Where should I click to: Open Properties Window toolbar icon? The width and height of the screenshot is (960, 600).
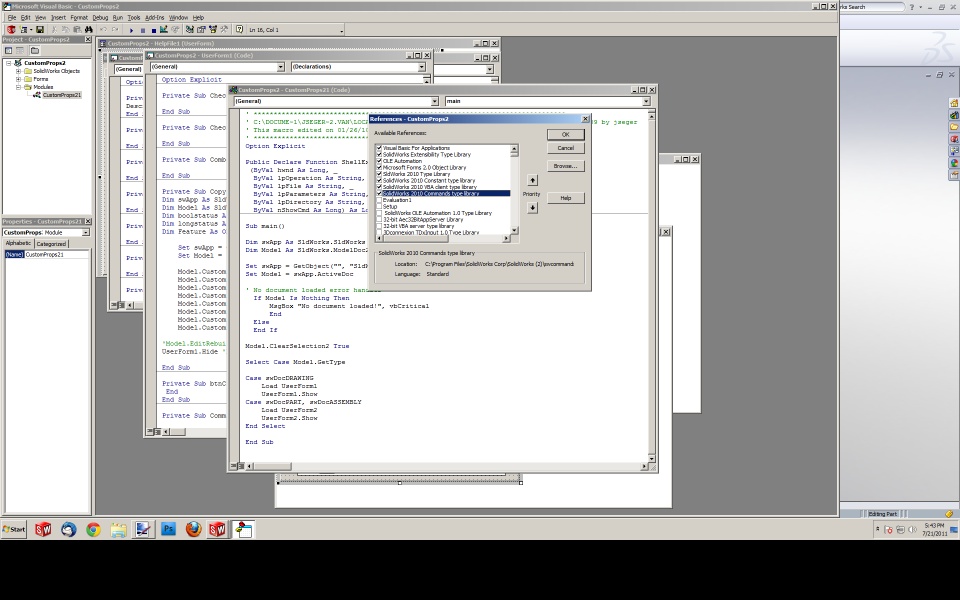(x=201, y=29)
